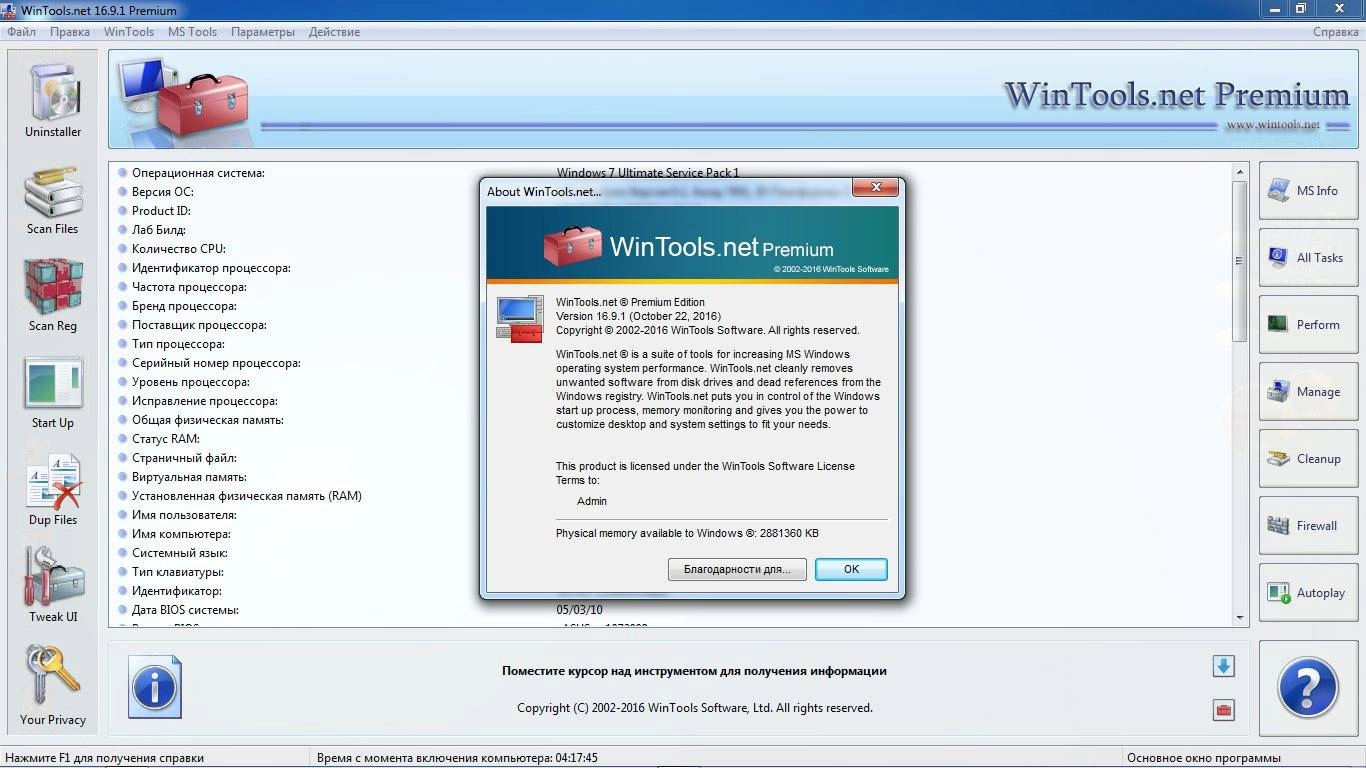Image resolution: width=1366 pixels, height=768 pixels.
Task: Launch the Tweak UI tool
Action: pyautogui.click(x=53, y=586)
